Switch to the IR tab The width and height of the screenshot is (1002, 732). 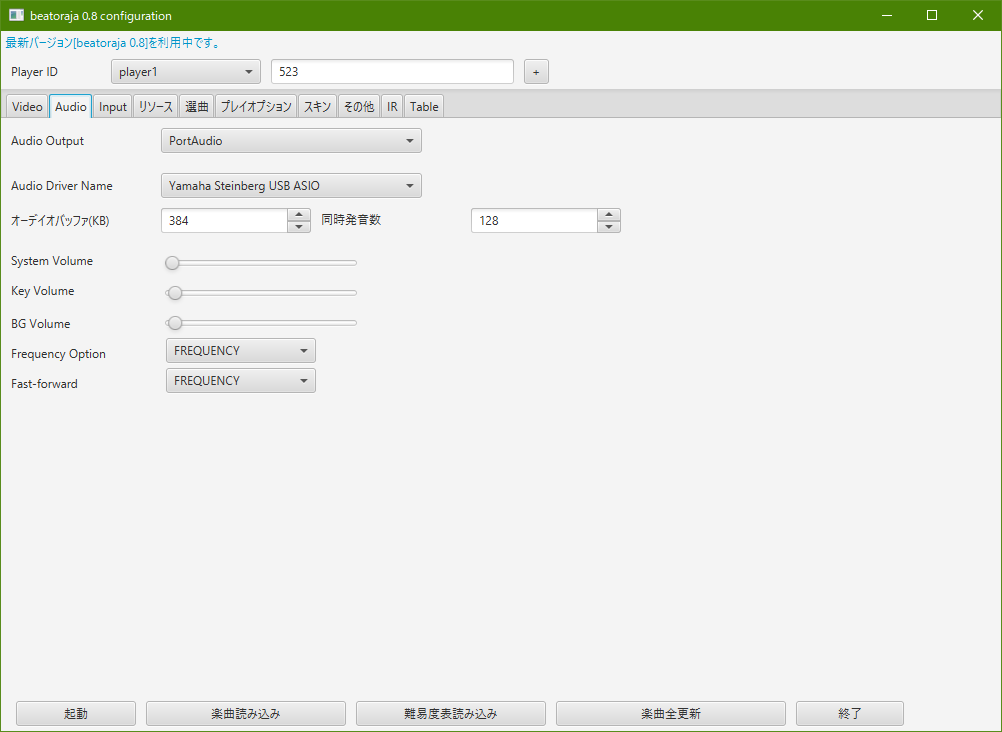392,107
